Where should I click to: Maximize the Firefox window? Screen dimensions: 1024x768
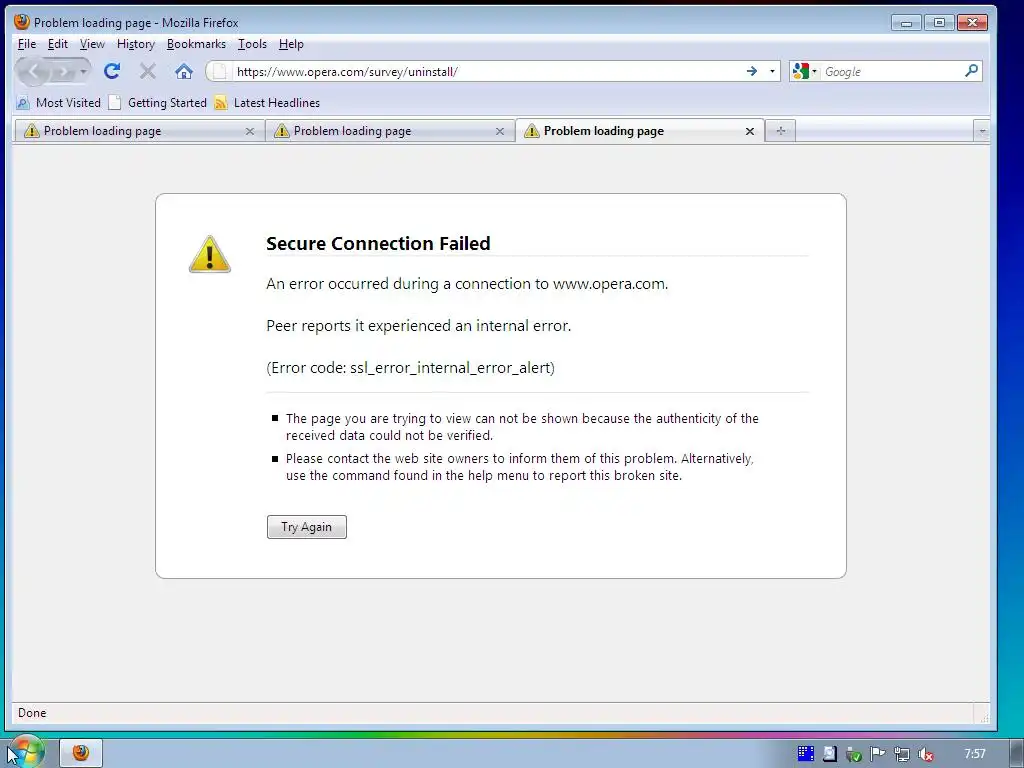939,23
